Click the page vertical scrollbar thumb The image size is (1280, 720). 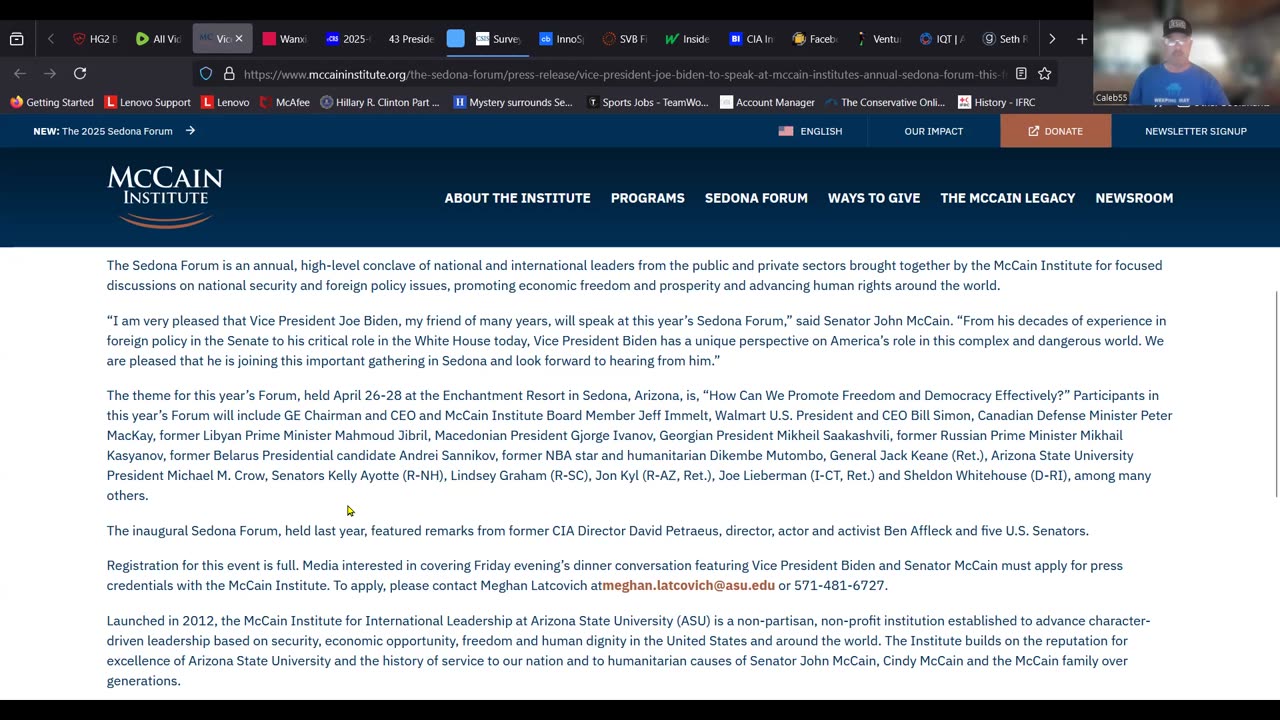tap(1276, 395)
